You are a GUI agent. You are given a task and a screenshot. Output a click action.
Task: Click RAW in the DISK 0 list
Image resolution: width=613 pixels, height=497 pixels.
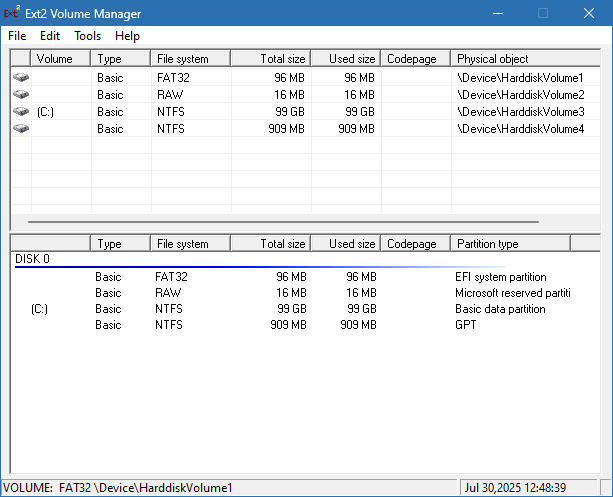click(168, 293)
